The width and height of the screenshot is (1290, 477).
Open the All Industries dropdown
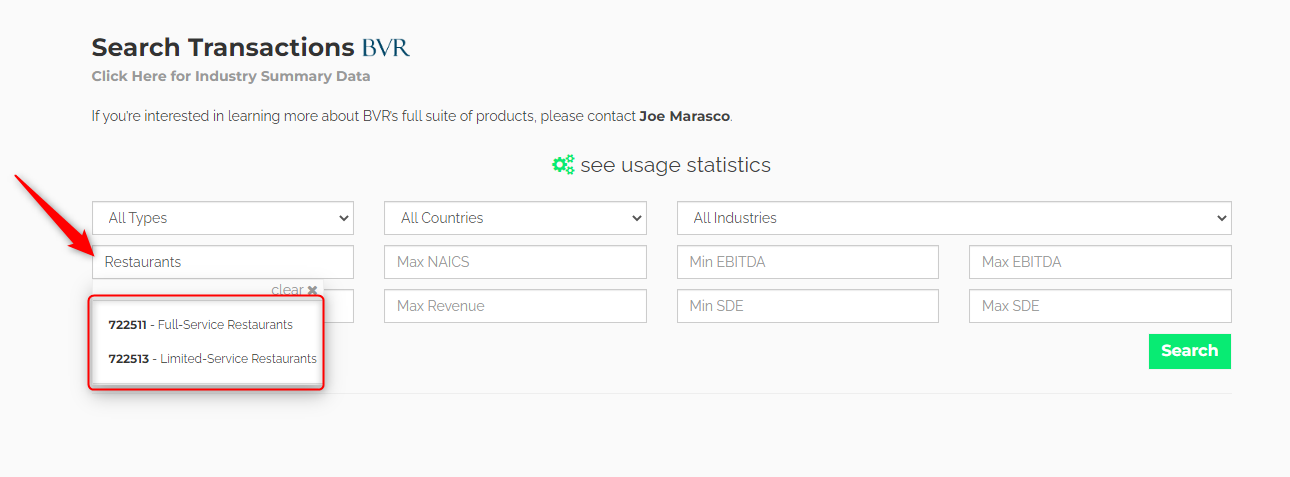click(953, 218)
